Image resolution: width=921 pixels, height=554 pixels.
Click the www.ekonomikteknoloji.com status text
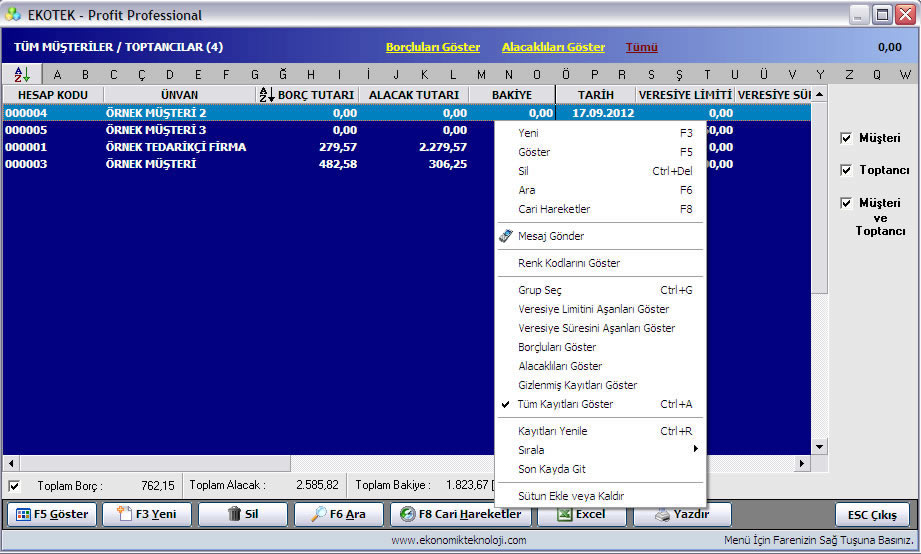pos(459,540)
